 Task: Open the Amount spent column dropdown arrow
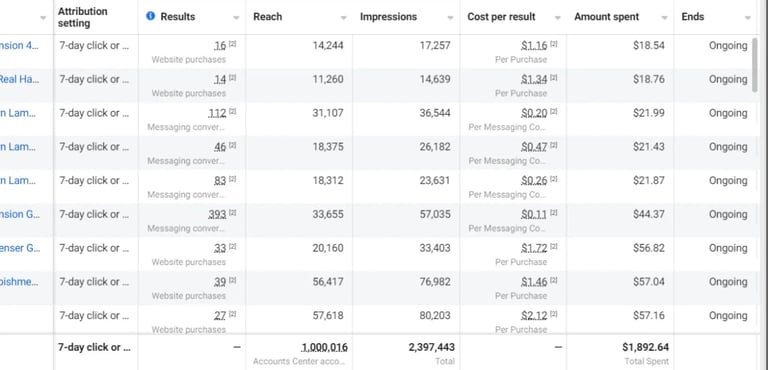[x=664, y=18]
